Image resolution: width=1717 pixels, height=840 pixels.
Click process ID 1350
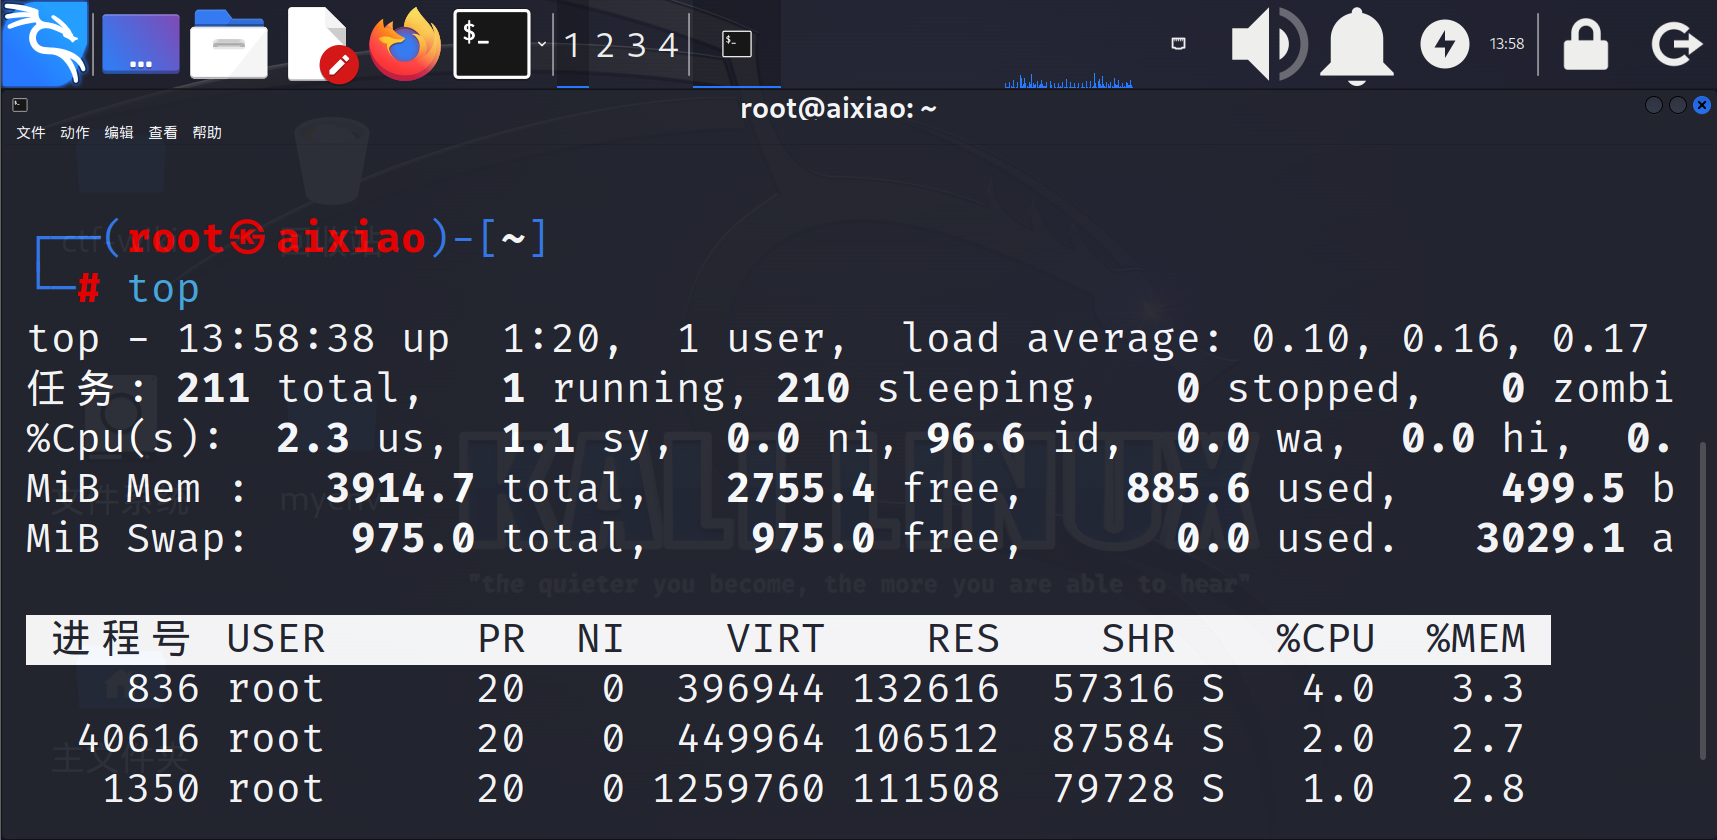pyautogui.click(x=151, y=789)
